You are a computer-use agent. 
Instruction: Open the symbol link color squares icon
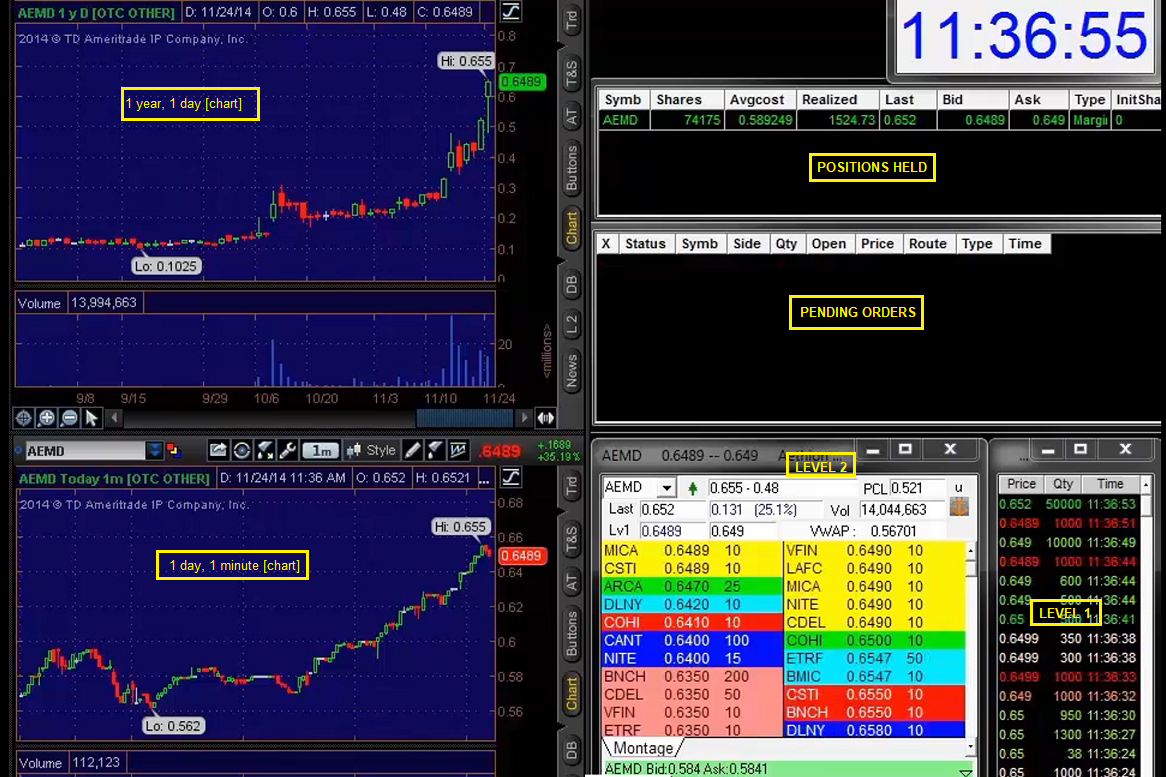174,450
